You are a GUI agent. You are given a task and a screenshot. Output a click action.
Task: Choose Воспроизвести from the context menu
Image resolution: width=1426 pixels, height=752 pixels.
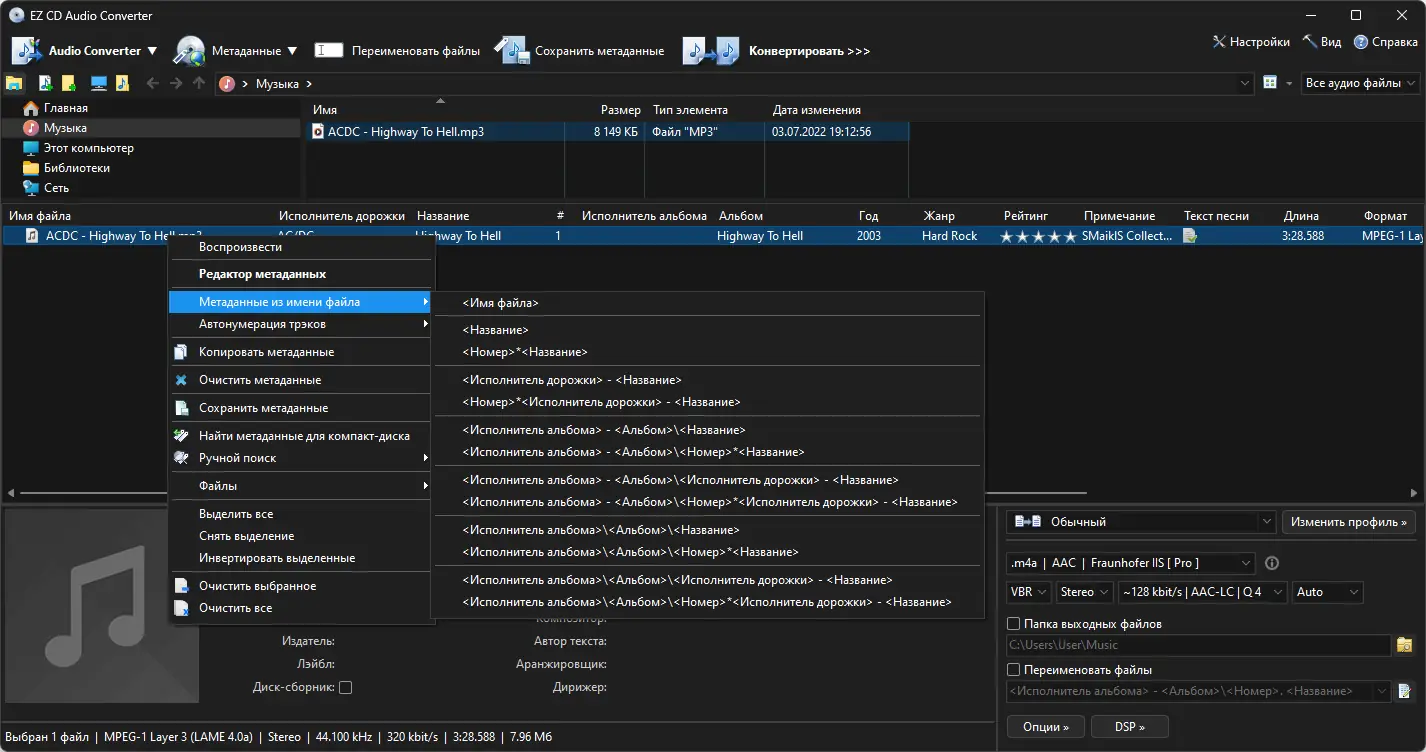(301, 247)
